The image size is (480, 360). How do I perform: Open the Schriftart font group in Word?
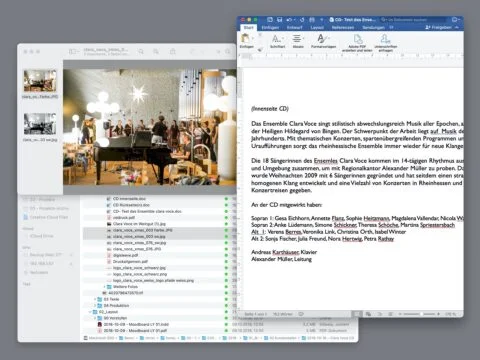tap(277, 41)
